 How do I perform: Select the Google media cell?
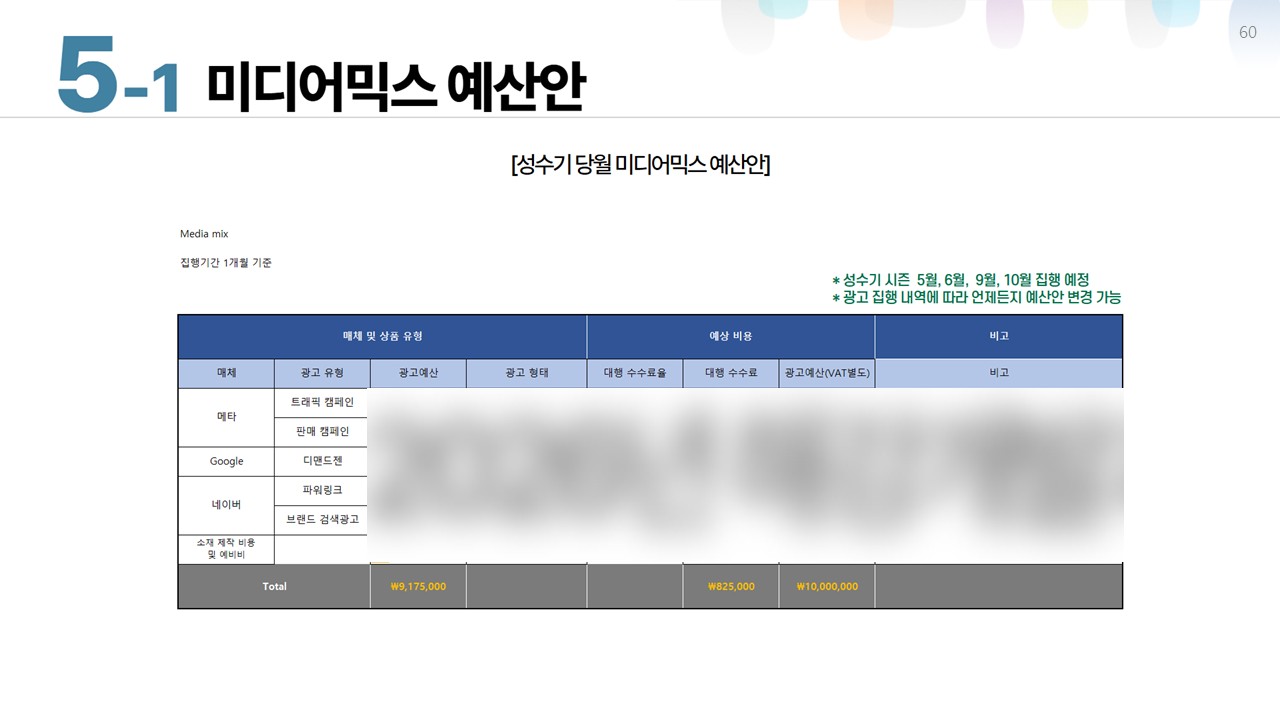(226, 461)
